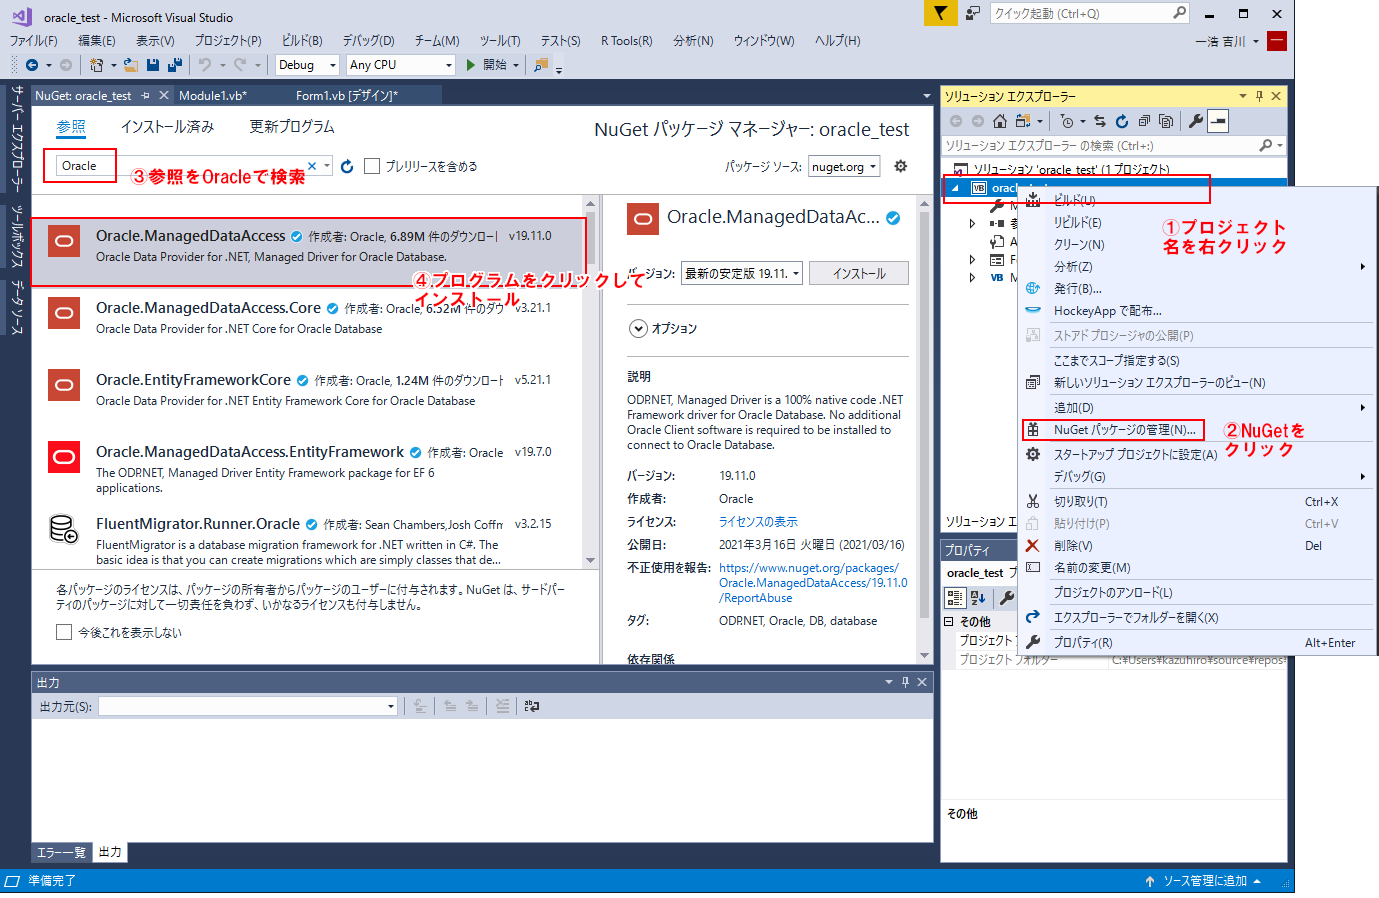Expand the Options section in package details
This screenshot has width=1379, height=898.
tap(638, 328)
